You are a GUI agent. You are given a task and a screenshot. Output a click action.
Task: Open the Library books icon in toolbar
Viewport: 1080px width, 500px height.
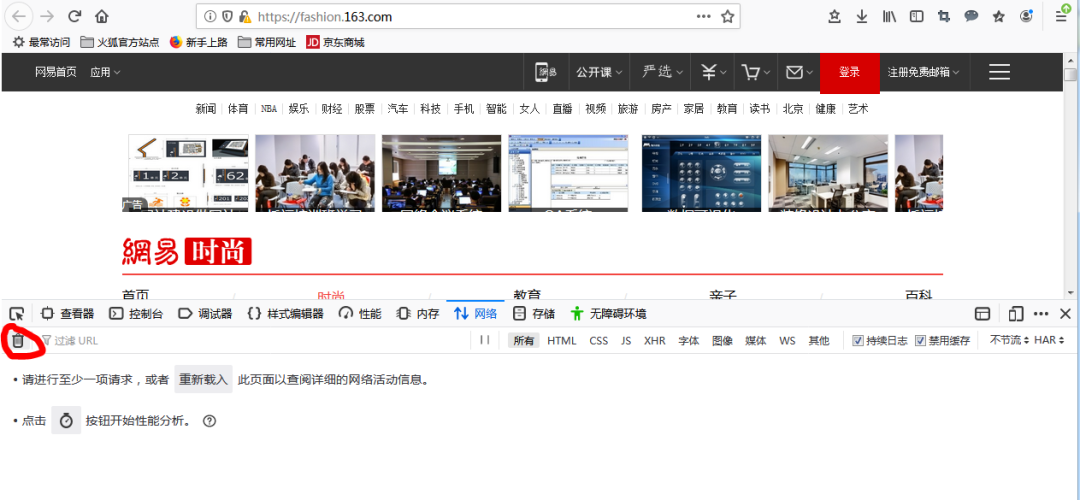(x=889, y=17)
